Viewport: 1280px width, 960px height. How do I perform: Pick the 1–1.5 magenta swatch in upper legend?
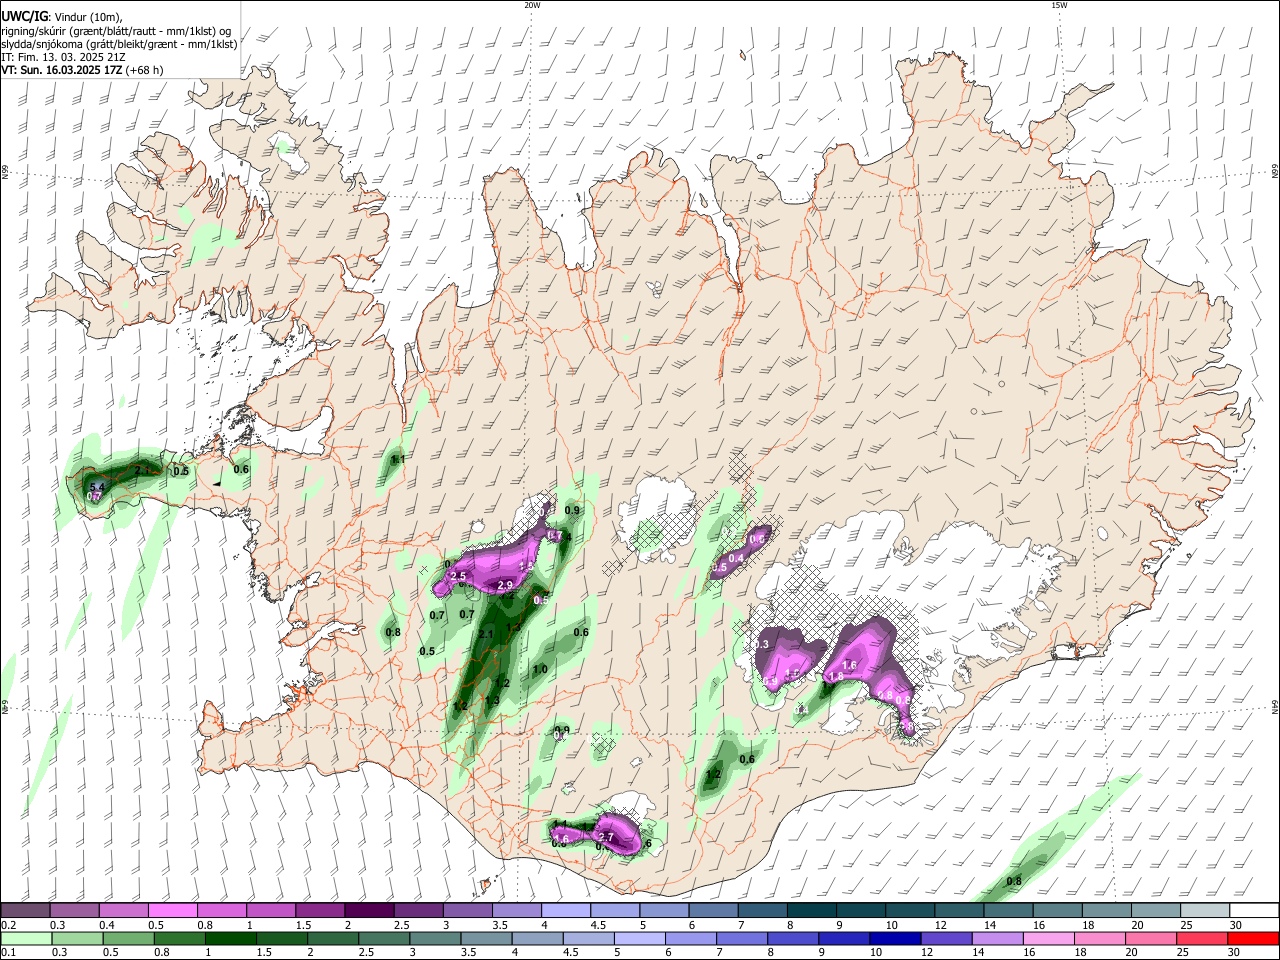point(270,911)
